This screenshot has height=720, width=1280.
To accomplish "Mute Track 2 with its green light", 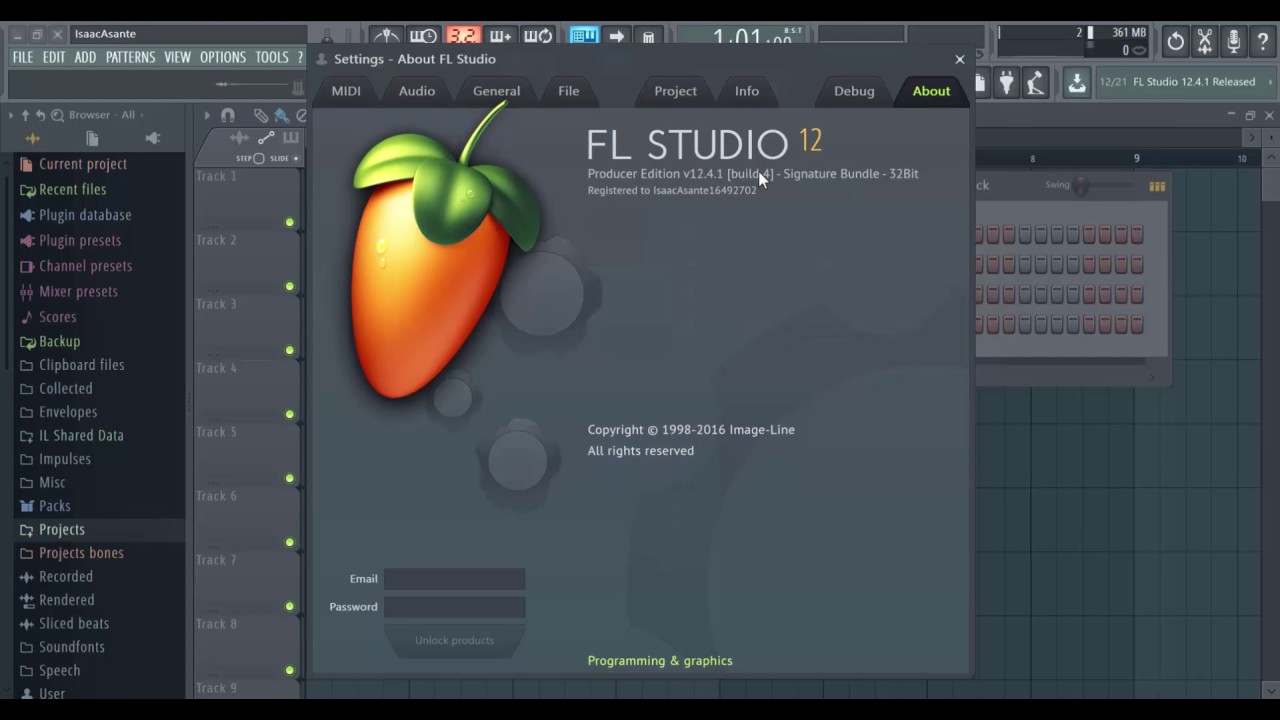I will click(290, 286).
